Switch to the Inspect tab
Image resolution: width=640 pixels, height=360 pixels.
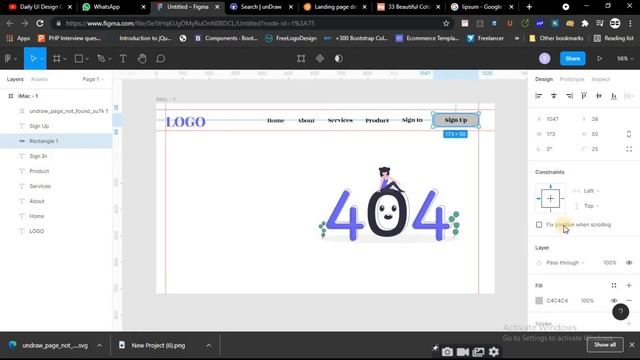coord(601,79)
